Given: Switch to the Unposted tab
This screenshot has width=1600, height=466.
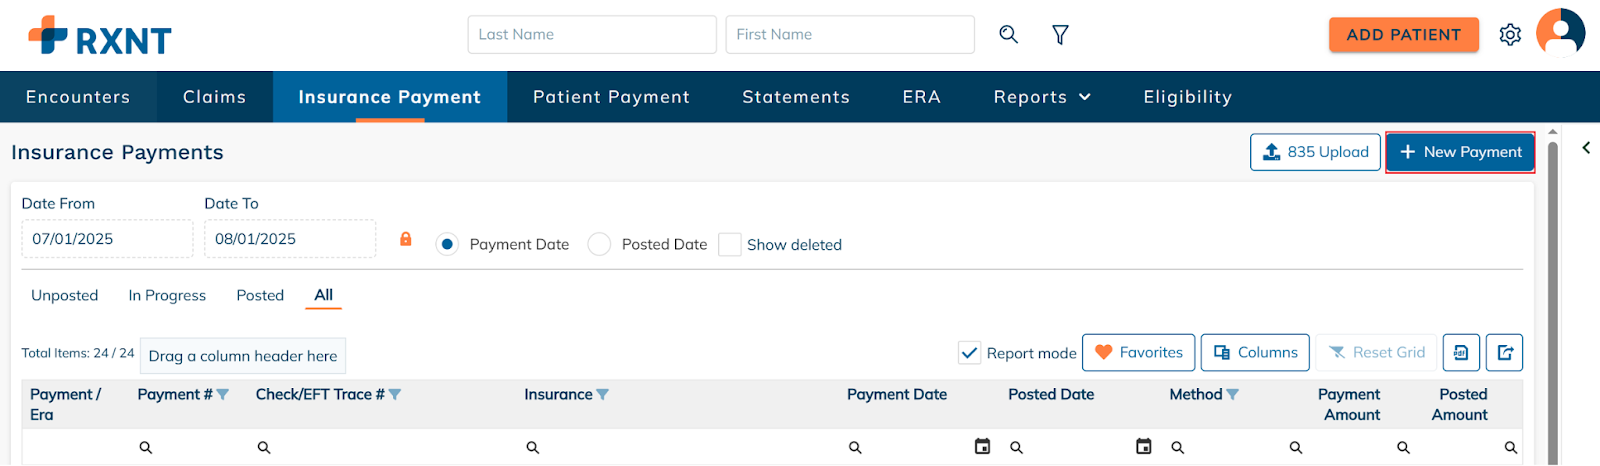Looking at the screenshot, I should [65, 295].
